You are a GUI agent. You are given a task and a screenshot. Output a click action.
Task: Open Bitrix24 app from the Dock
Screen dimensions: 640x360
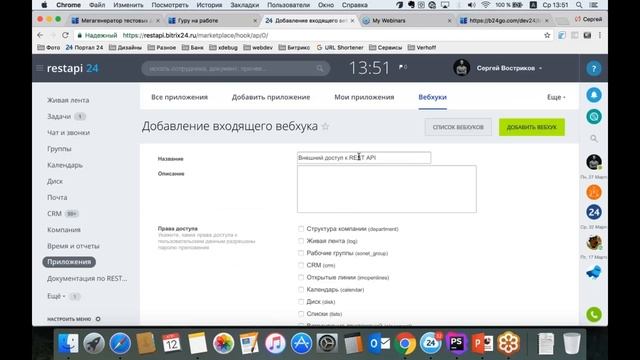(x=431, y=343)
